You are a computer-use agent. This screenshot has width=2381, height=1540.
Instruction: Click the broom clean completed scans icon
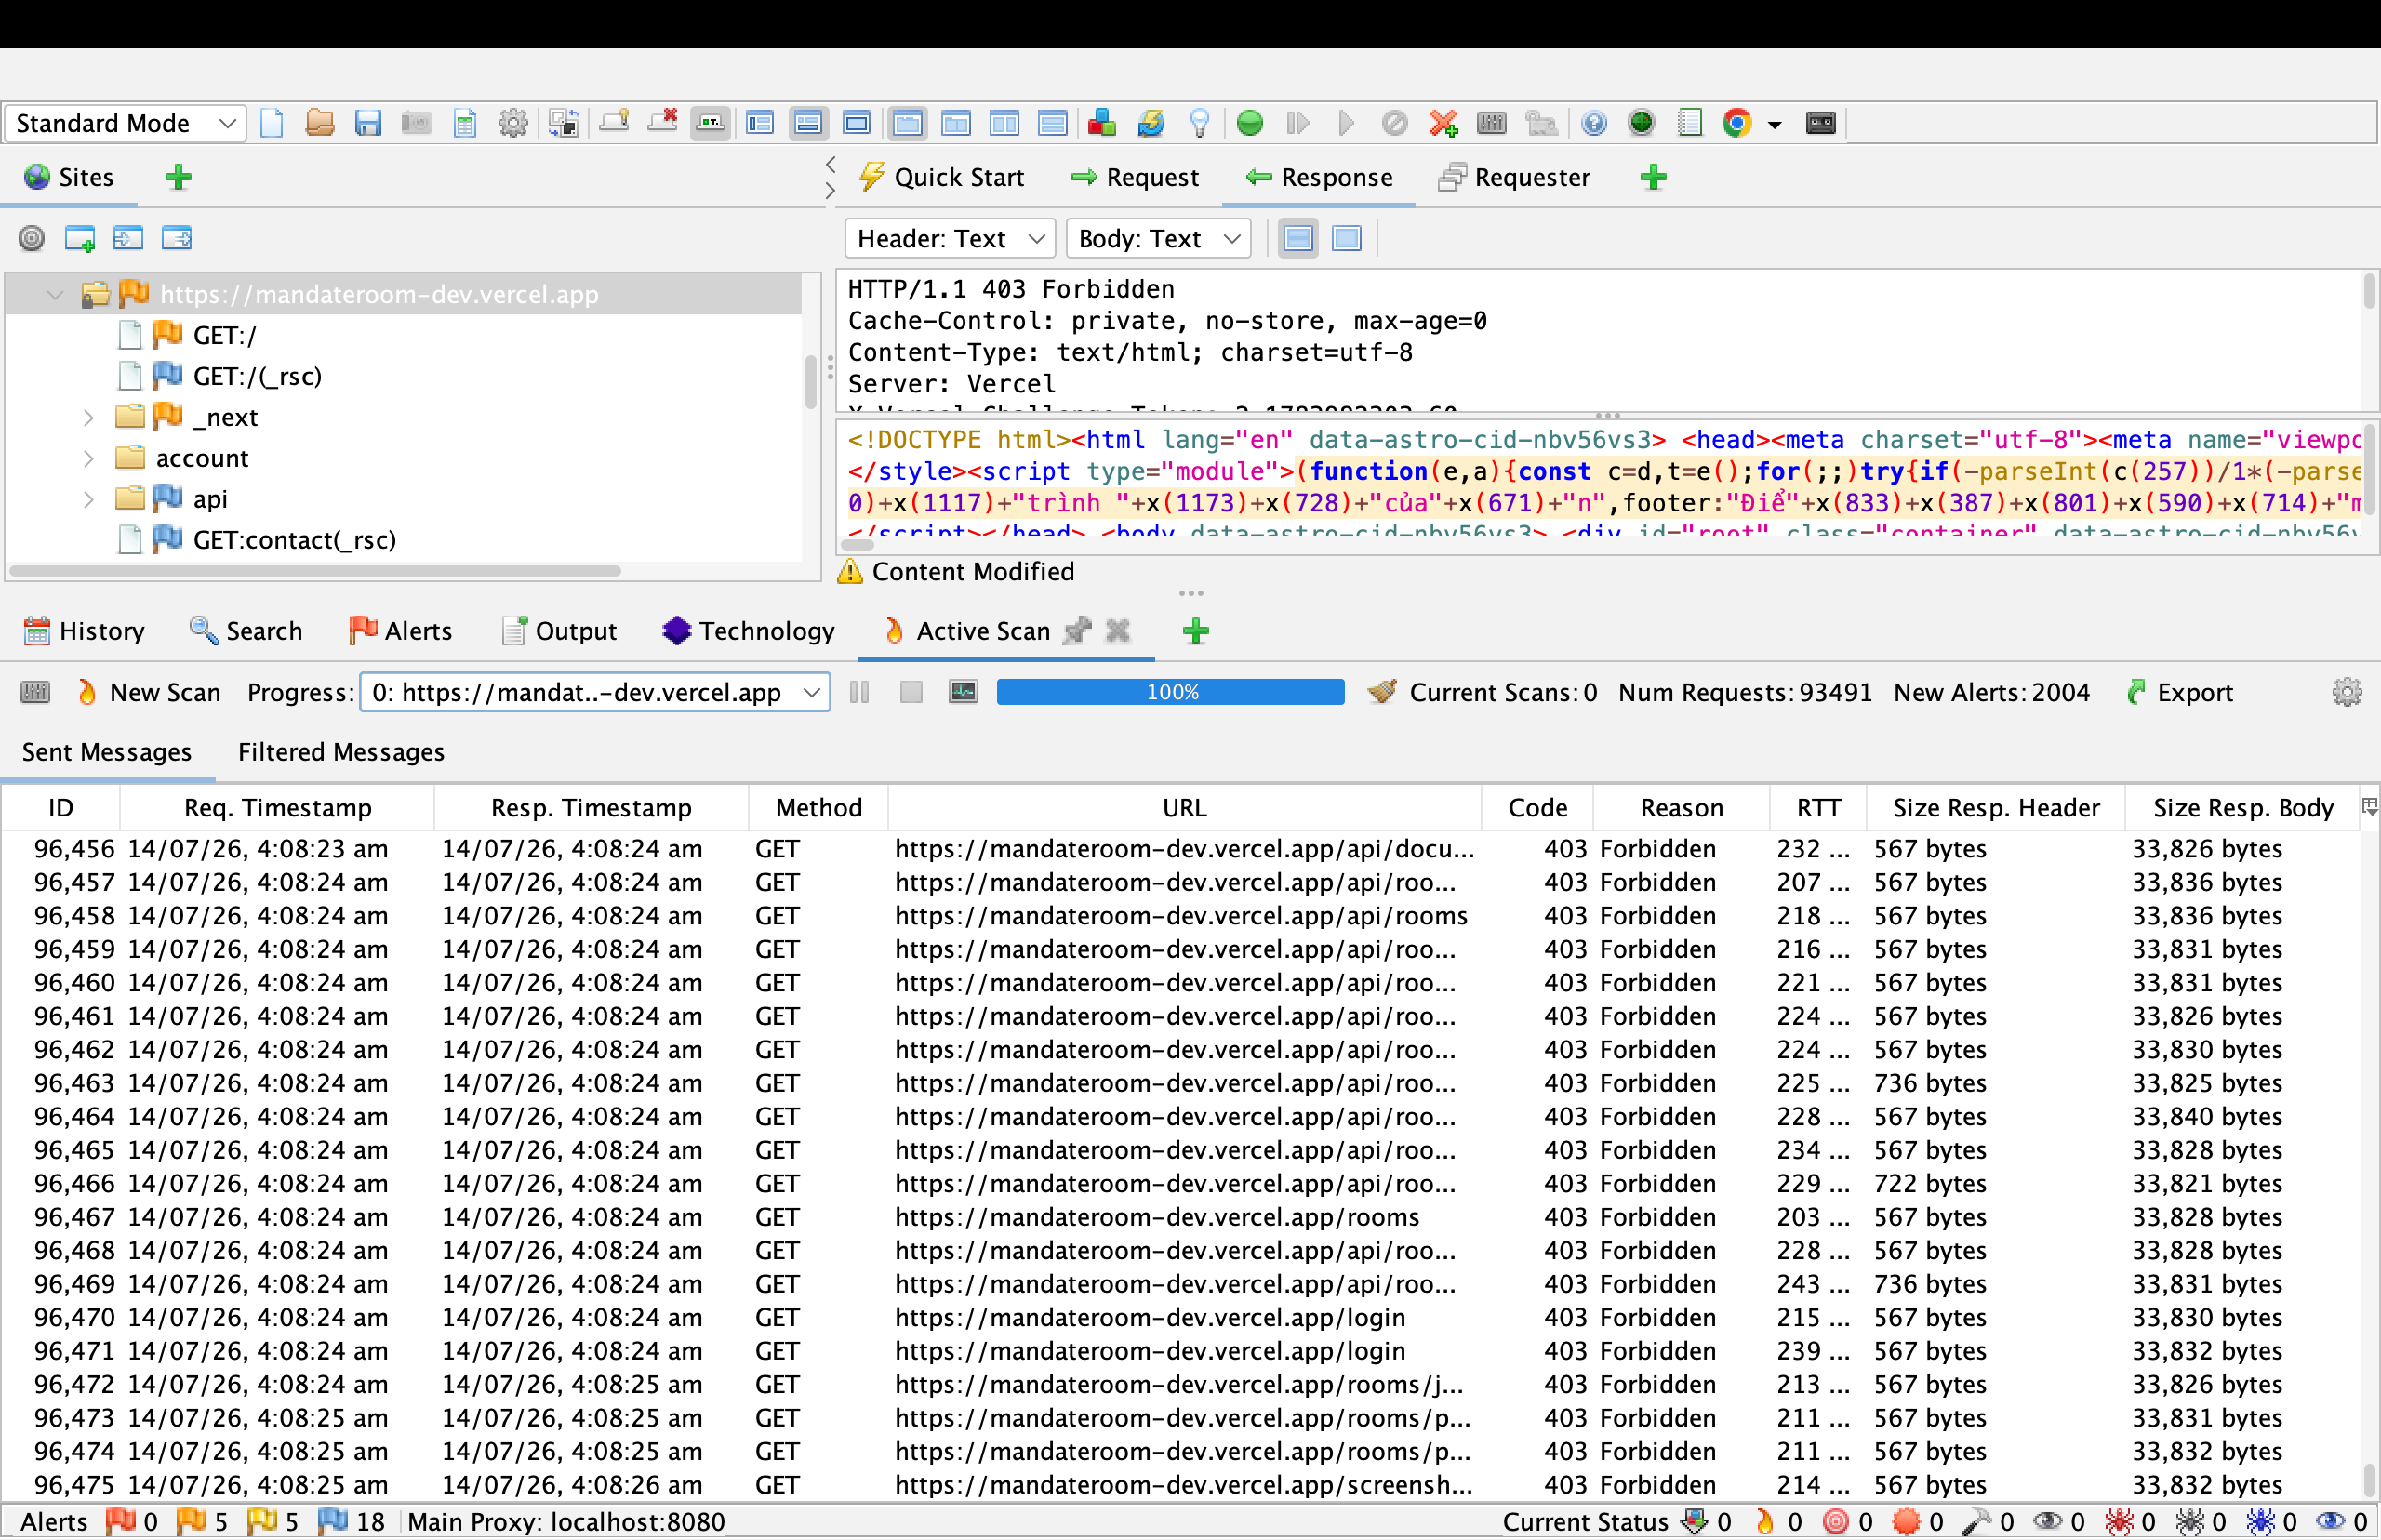(x=1383, y=692)
